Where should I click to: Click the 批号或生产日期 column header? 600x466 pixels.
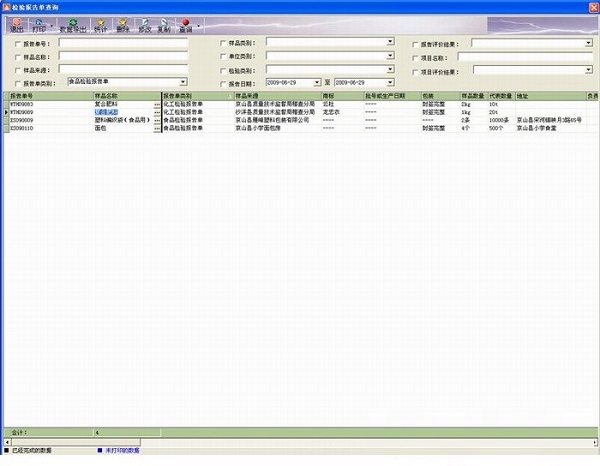pyautogui.click(x=392, y=96)
